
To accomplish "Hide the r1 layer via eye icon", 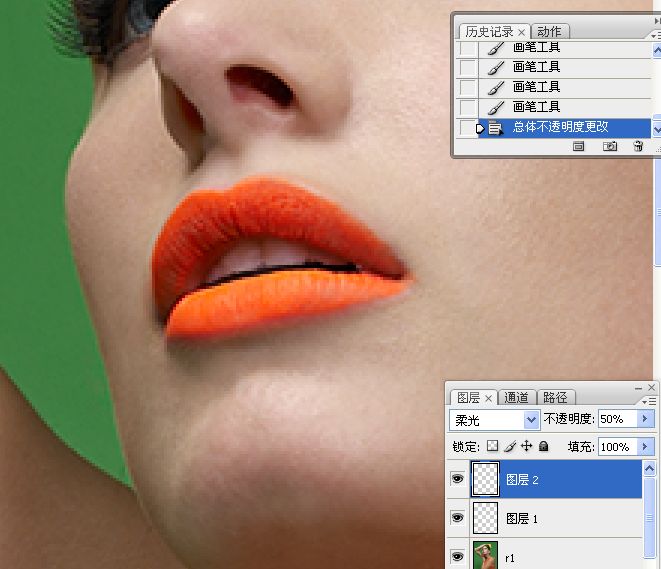I will click(x=458, y=557).
